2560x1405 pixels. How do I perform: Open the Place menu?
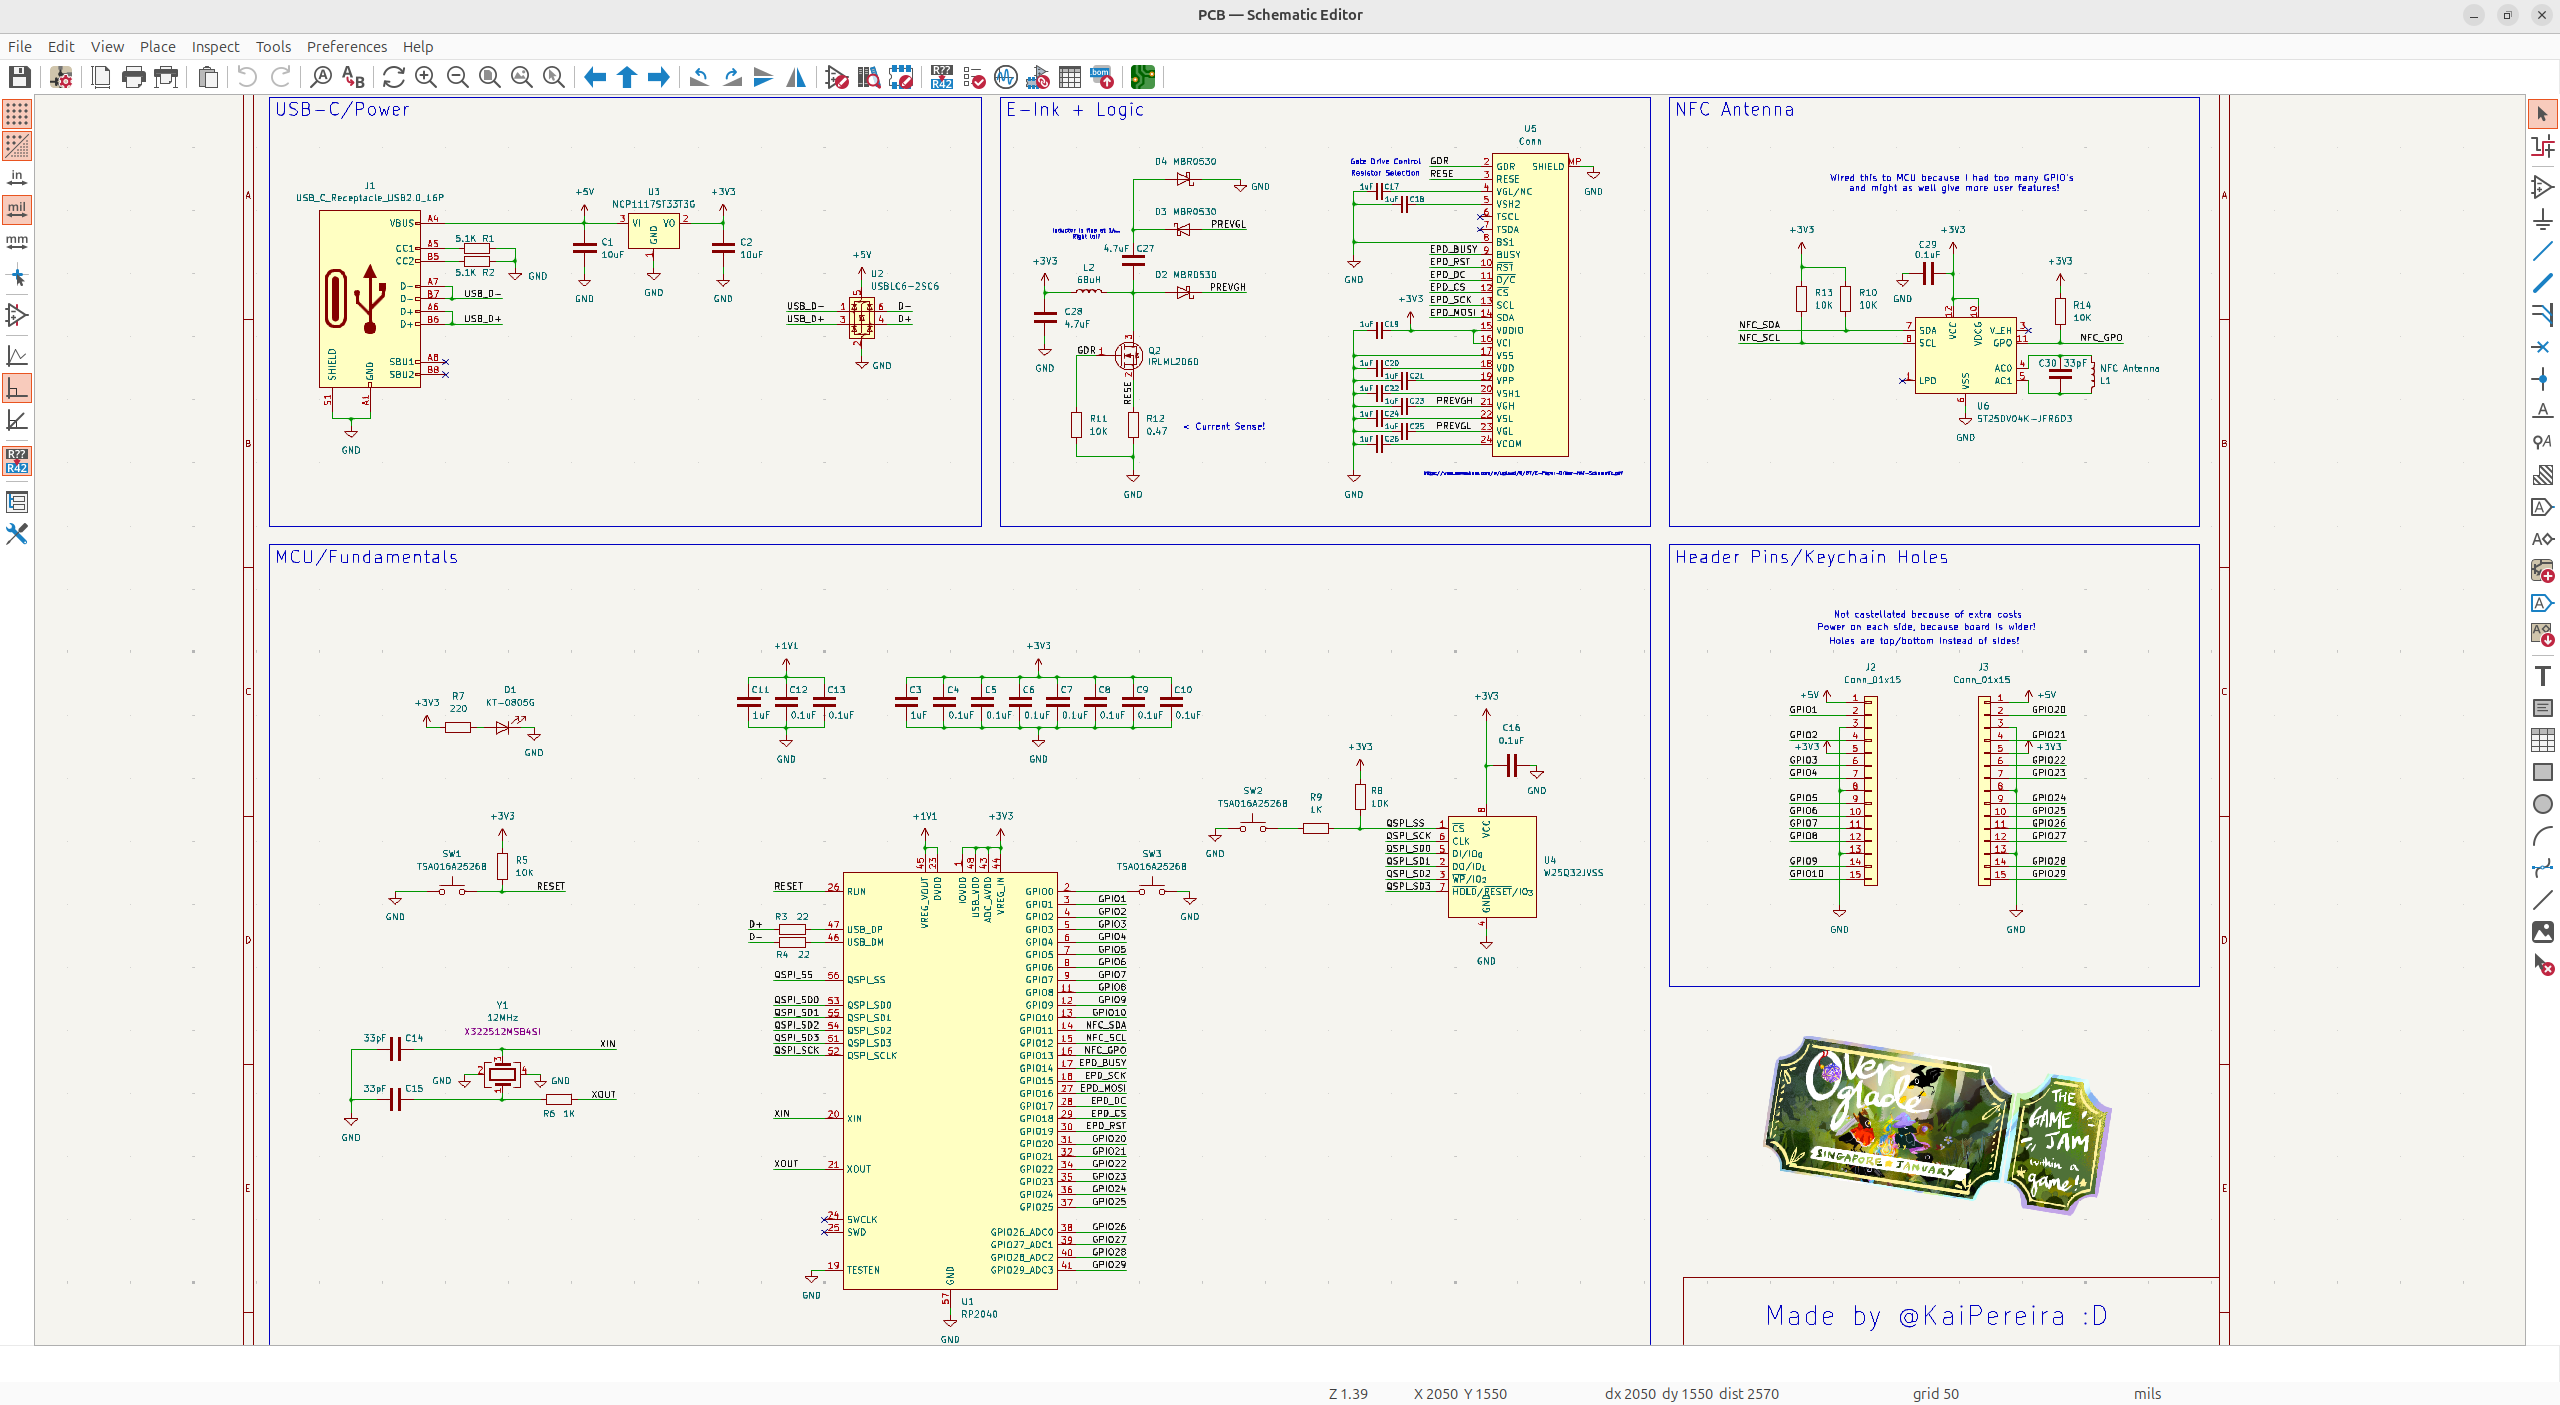[158, 47]
